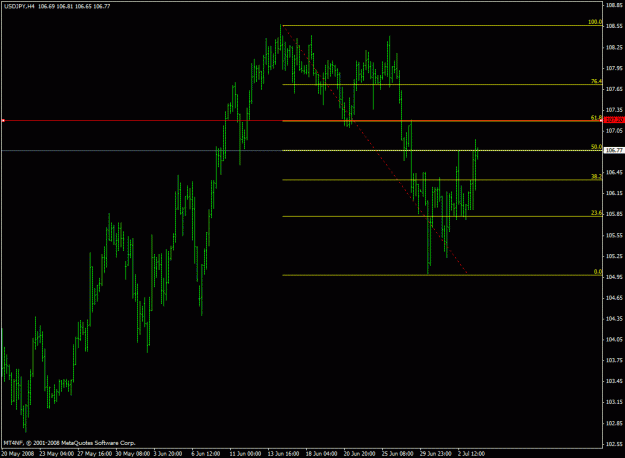Click the 3 Jun 20:00 time label
Screen dimensions: 625x458
pyautogui.click(x=168, y=454)
